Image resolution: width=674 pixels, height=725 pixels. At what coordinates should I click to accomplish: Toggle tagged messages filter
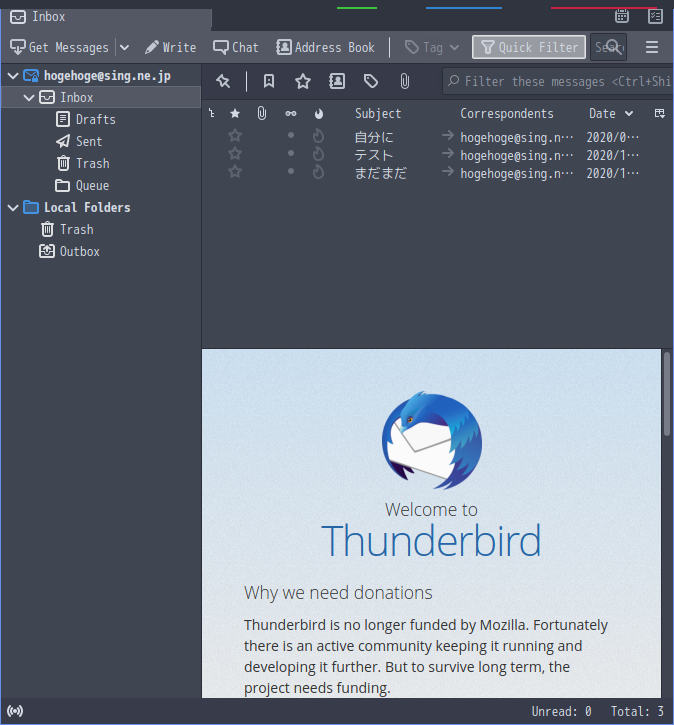(x=371, y=81)
